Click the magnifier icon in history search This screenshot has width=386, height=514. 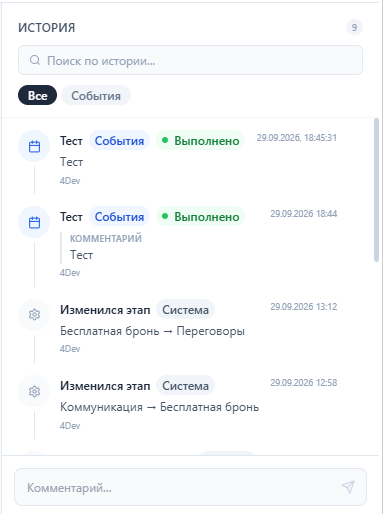(35, 60)
